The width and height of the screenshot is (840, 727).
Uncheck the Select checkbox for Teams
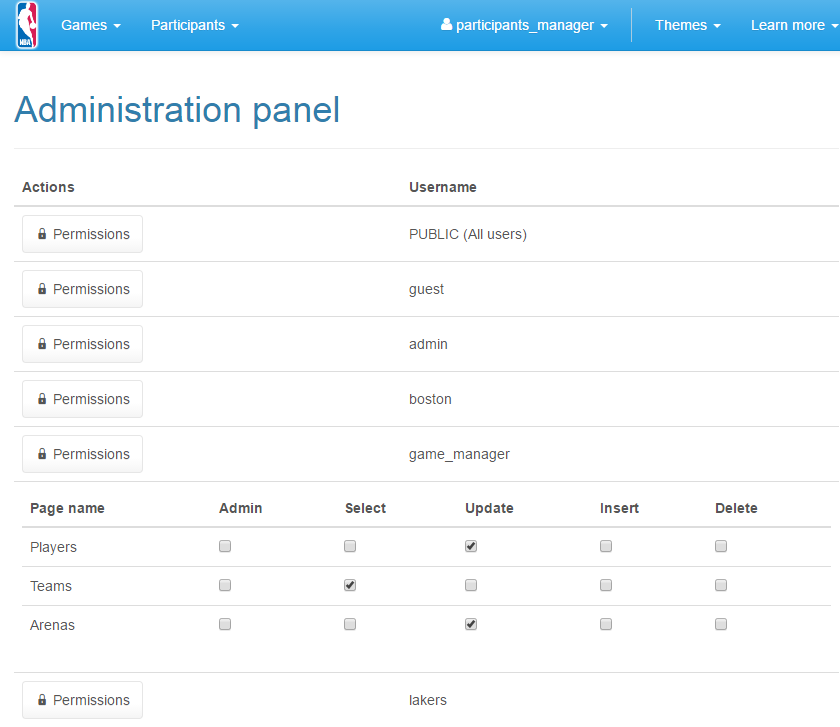pos(350,585)
